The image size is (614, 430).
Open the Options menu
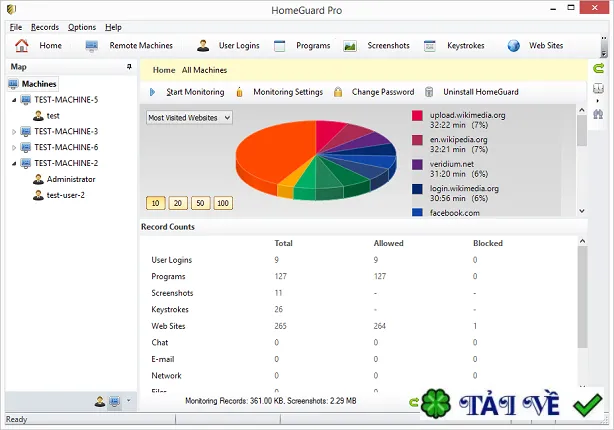tap(82, 27)
